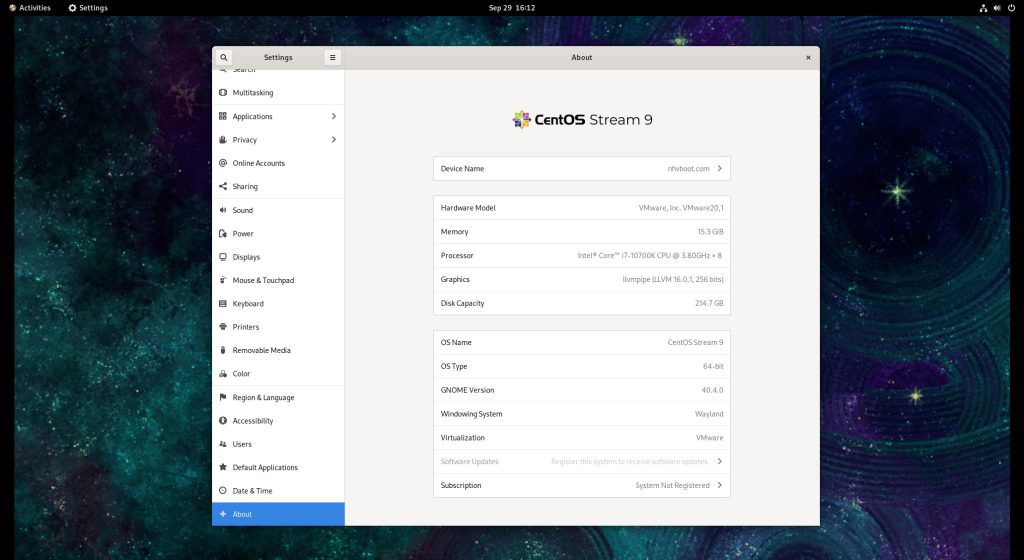
Task: Click the Processor row i7-10700K value
Action: 649,255
